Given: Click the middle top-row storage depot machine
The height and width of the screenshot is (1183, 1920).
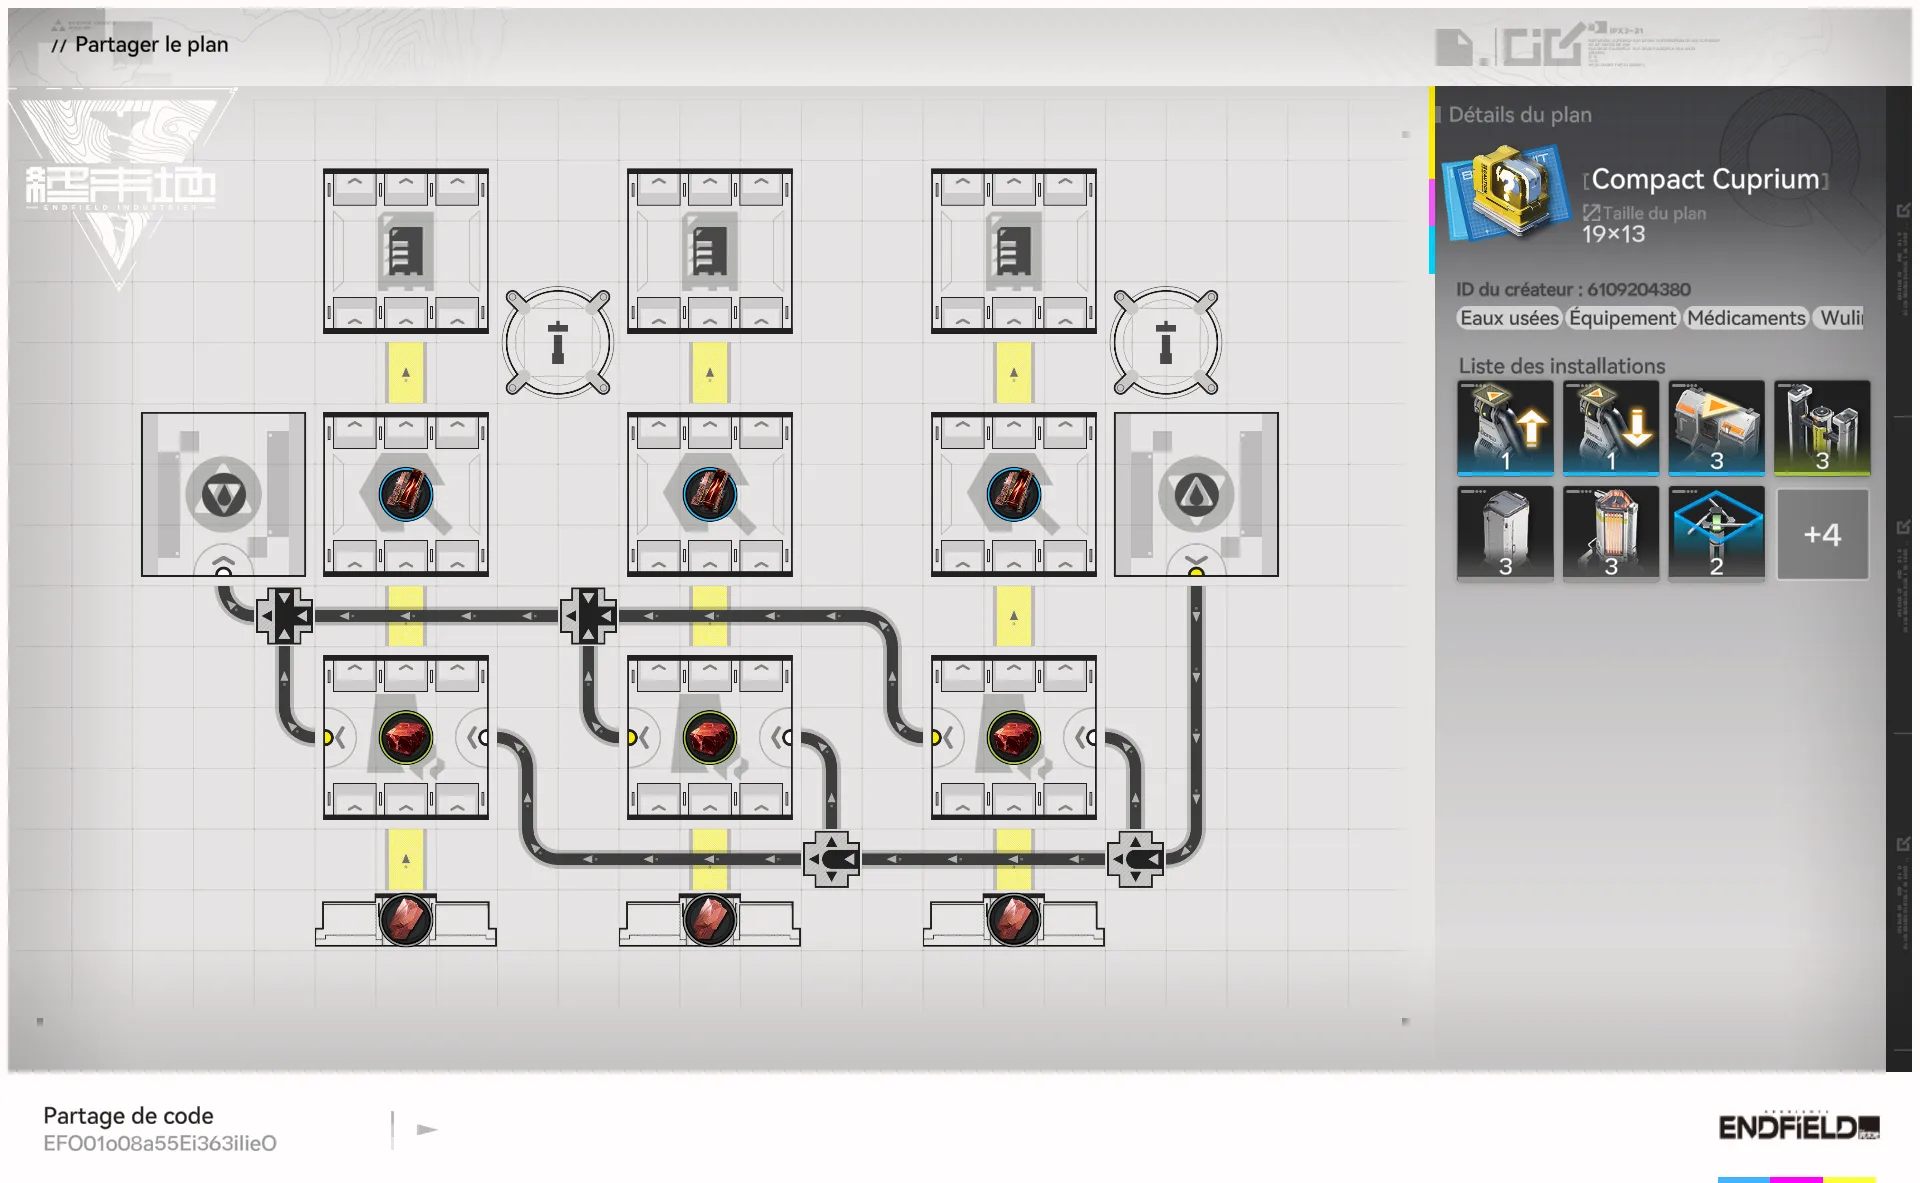Looking at the screenshot, I should (709, 250).
